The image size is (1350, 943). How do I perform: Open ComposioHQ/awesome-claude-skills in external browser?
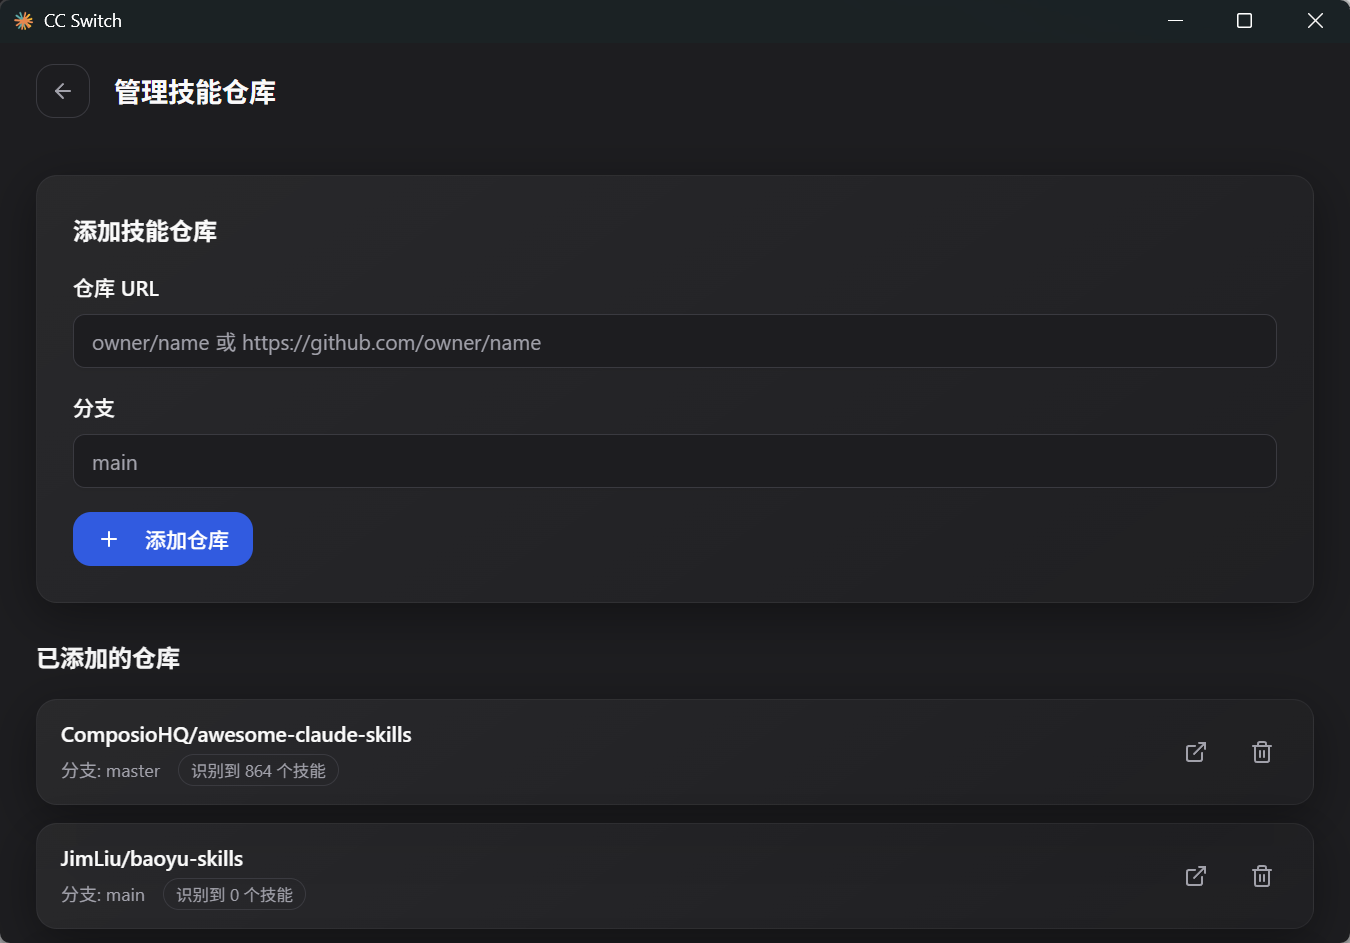point(1196,752)
